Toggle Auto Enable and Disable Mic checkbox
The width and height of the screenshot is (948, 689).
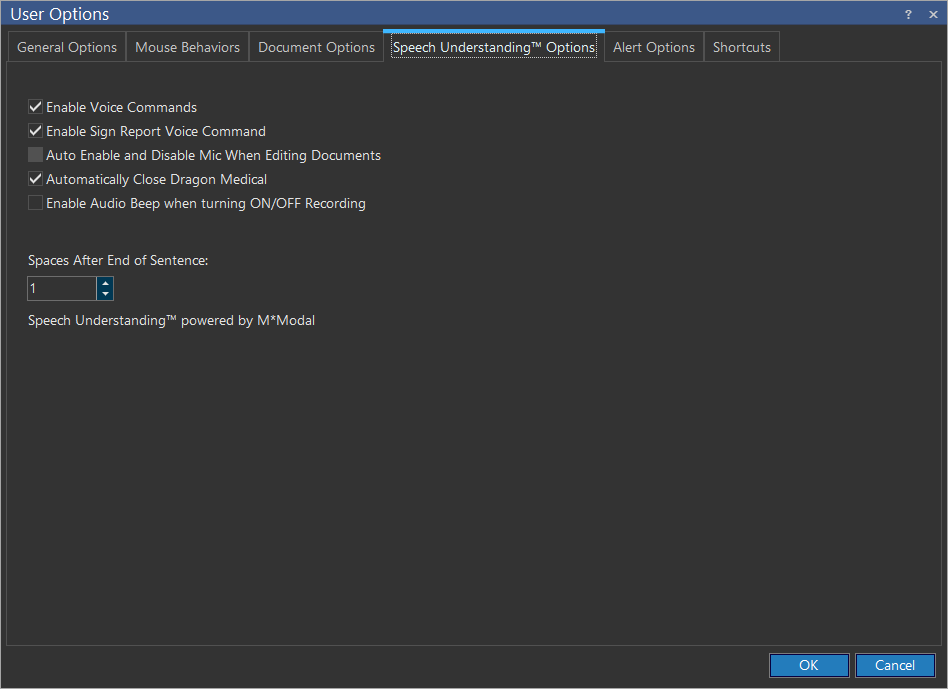[x=36, y=155]
